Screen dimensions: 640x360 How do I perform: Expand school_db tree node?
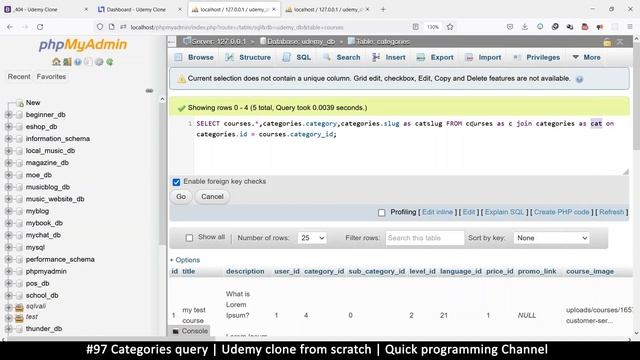[x=9, y=296]
